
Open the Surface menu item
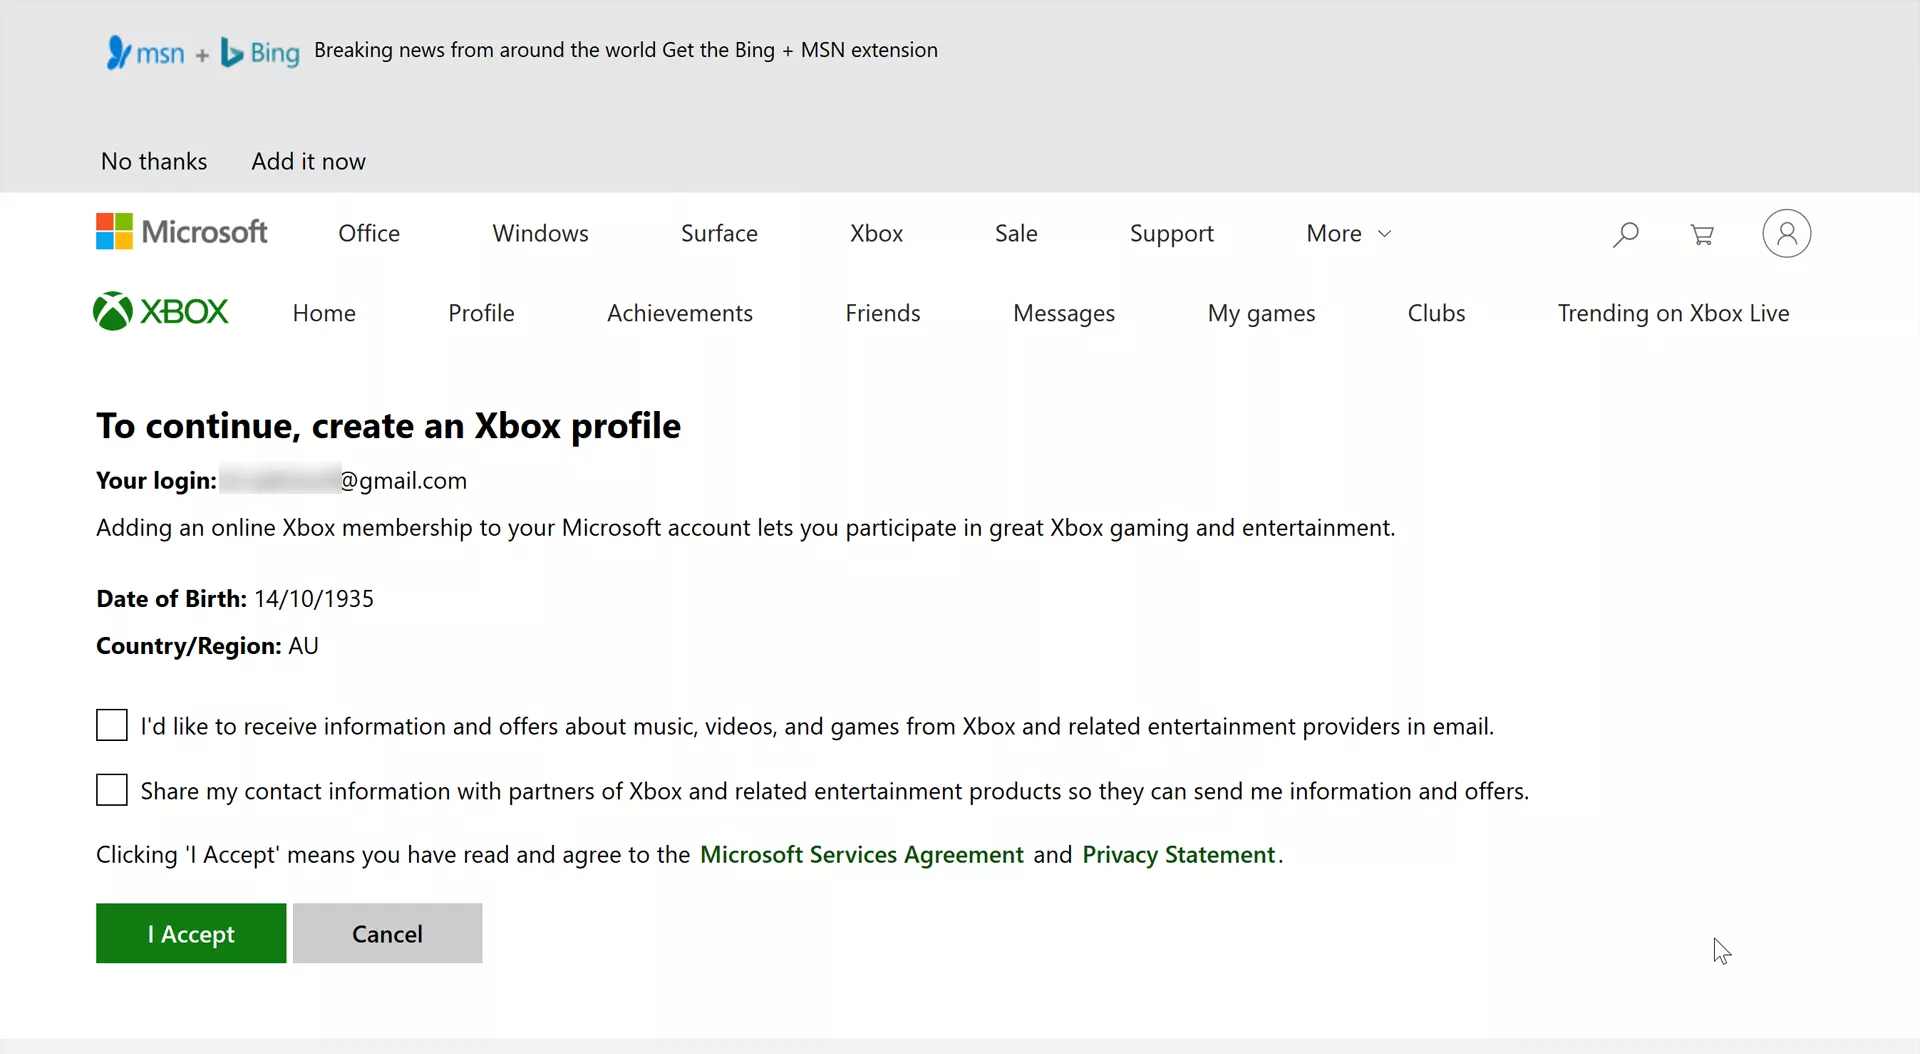719,233
